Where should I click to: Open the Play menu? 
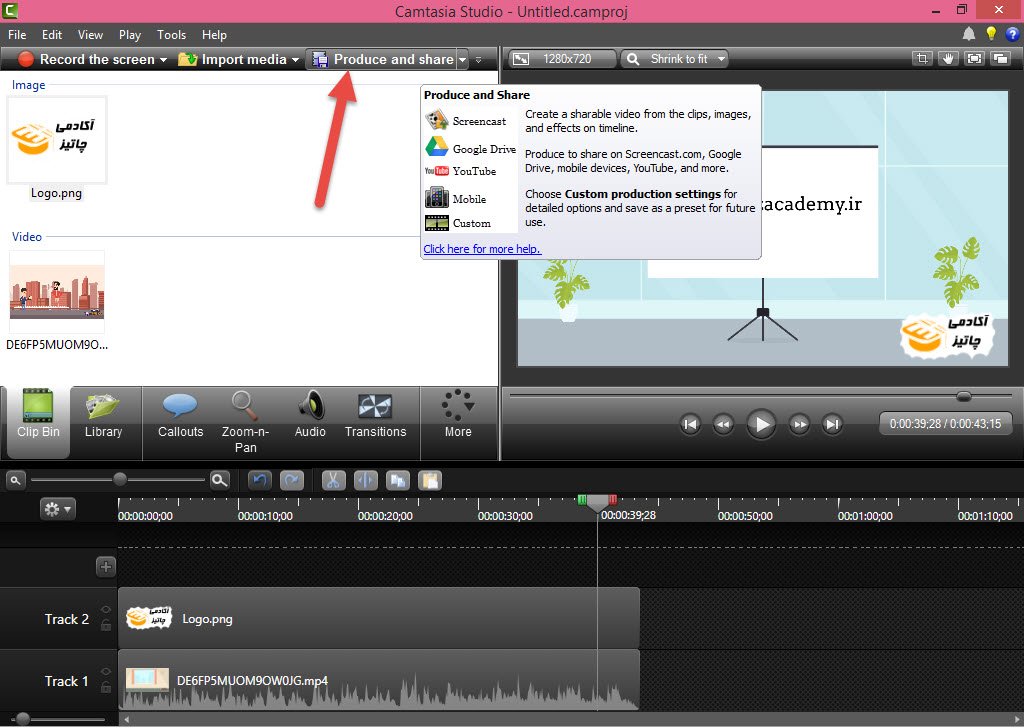pyautogui.click(x=129, y=35)
